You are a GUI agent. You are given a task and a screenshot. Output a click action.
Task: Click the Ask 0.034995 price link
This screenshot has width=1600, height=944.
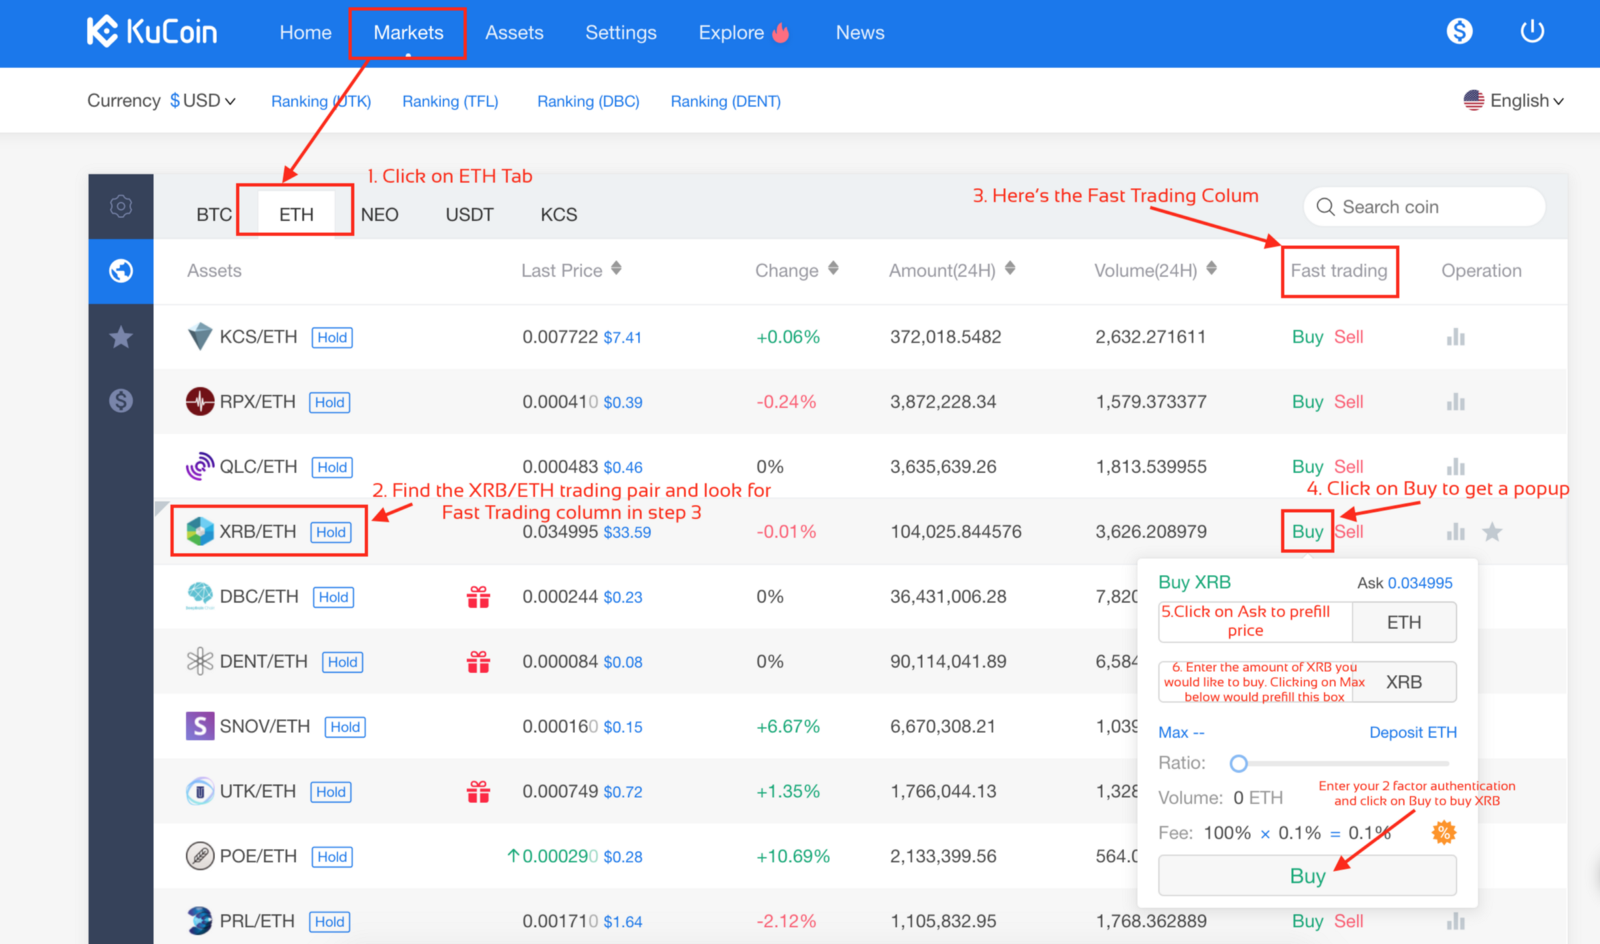[x=1405, y=583]
